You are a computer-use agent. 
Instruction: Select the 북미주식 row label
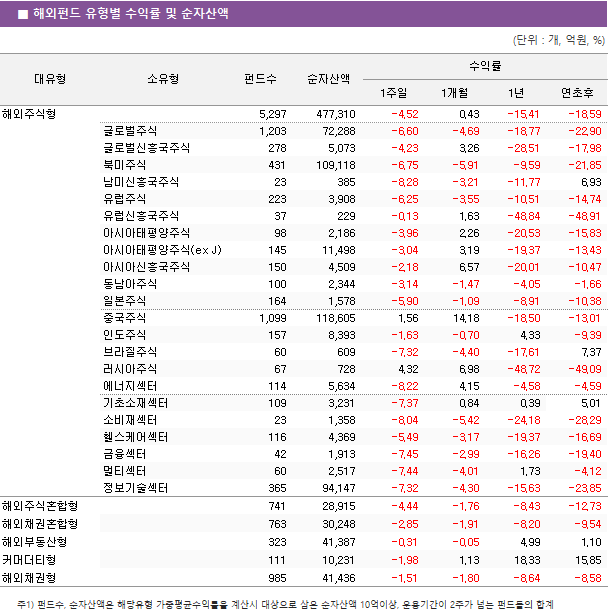pyautogui.click(x=124, y=165)
